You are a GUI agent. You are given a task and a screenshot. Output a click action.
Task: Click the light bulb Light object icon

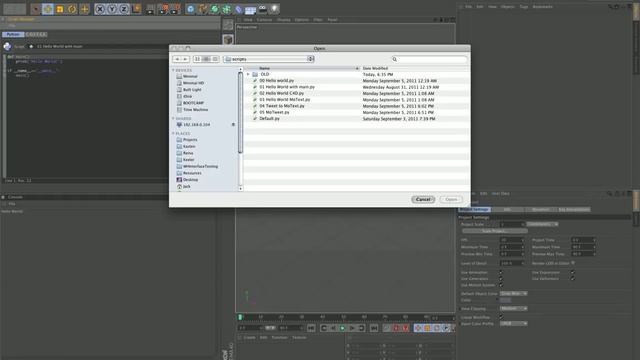[274, 9]
